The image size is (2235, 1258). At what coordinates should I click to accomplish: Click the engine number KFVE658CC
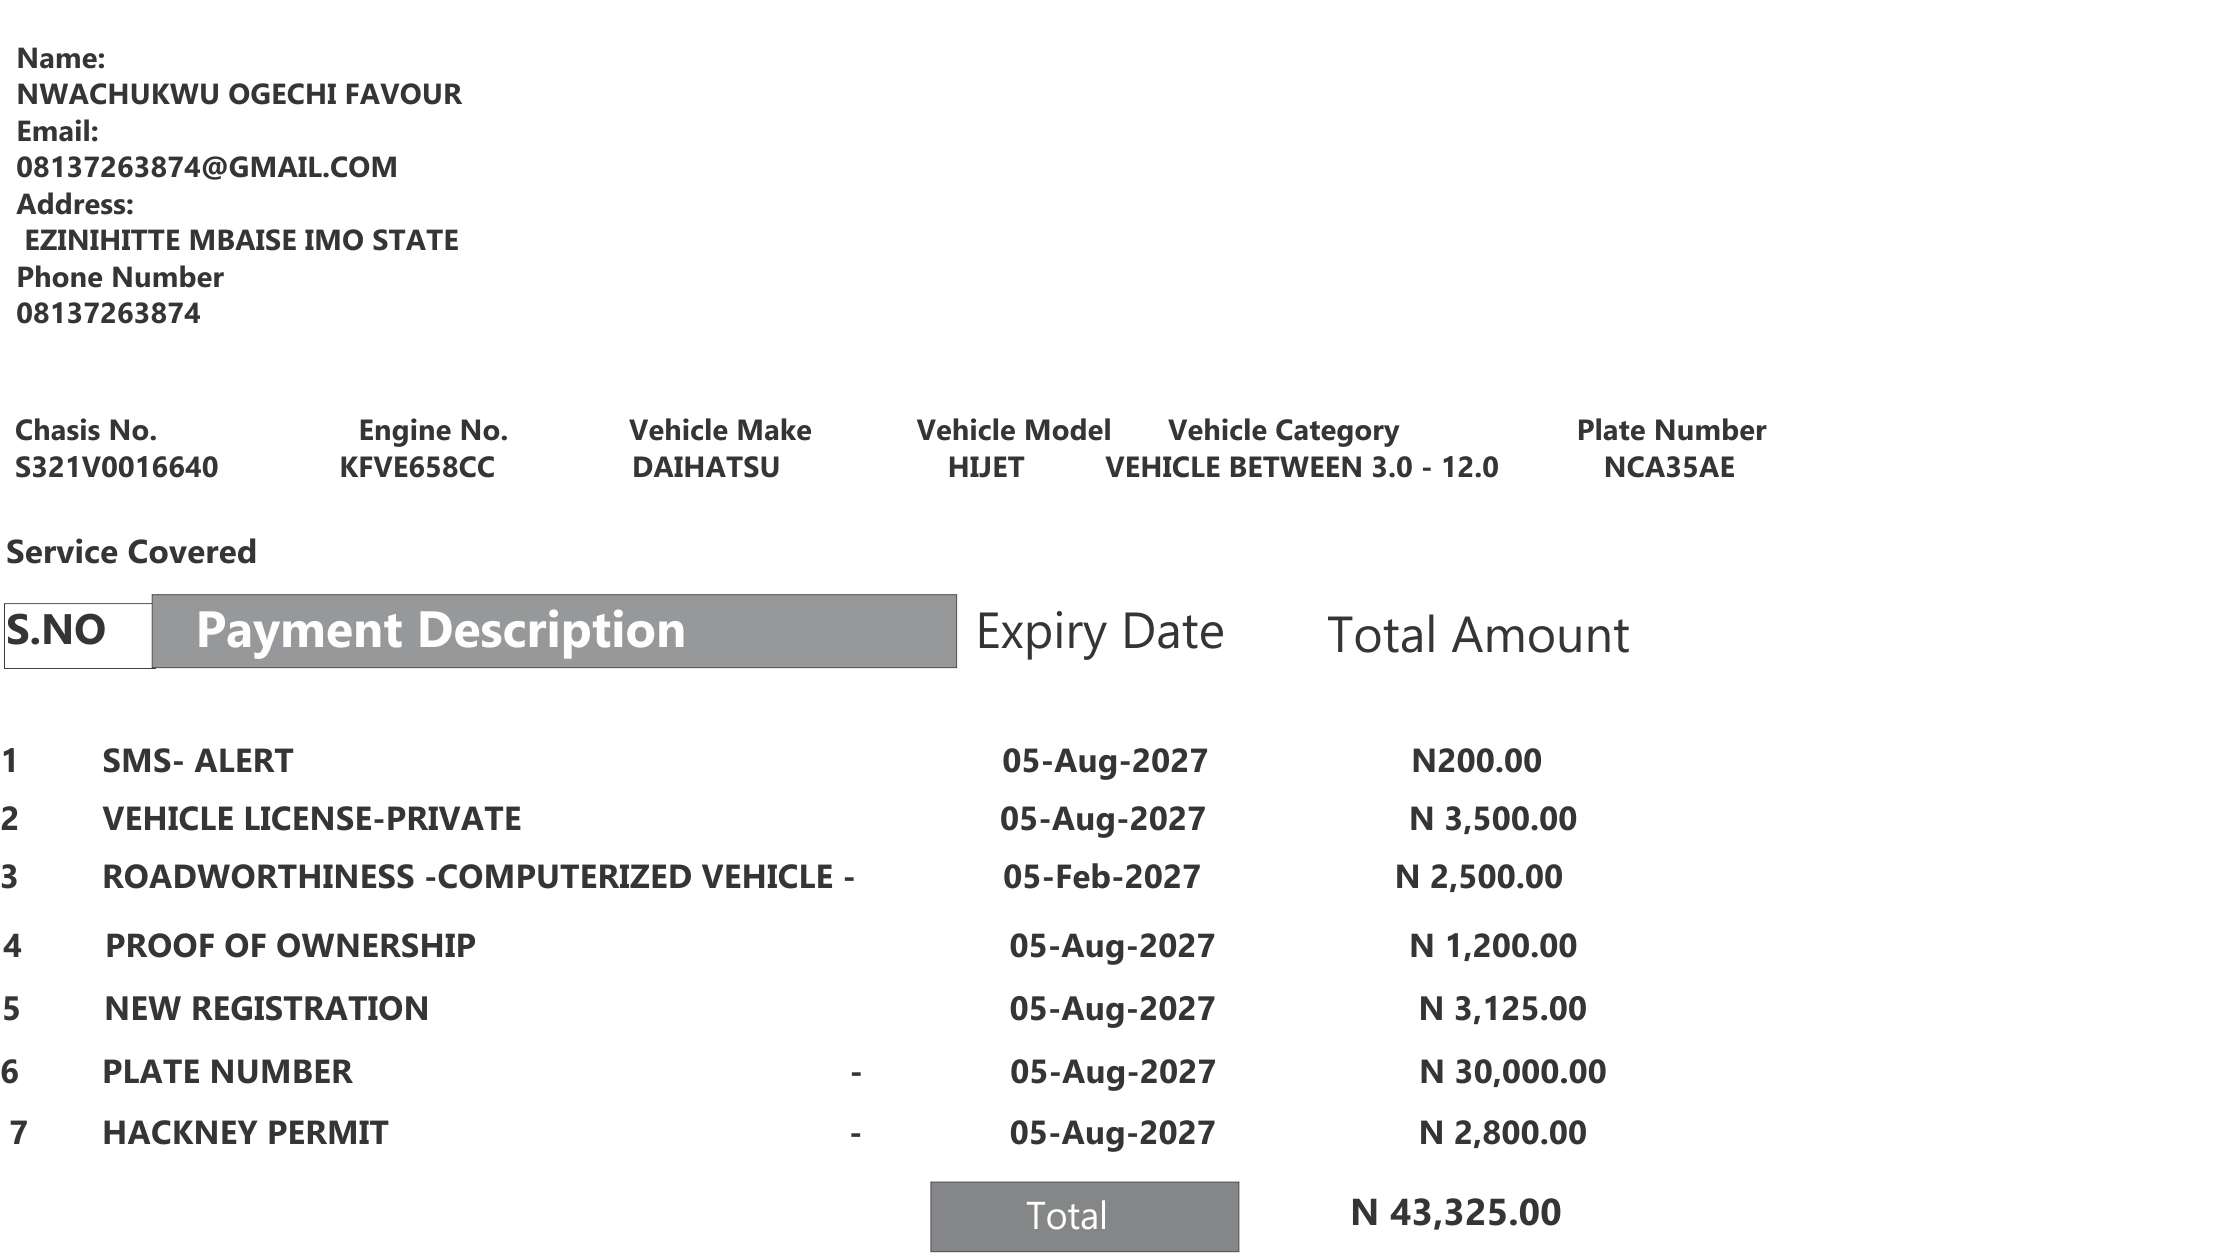pyautogui.click(x=417, y=467)
